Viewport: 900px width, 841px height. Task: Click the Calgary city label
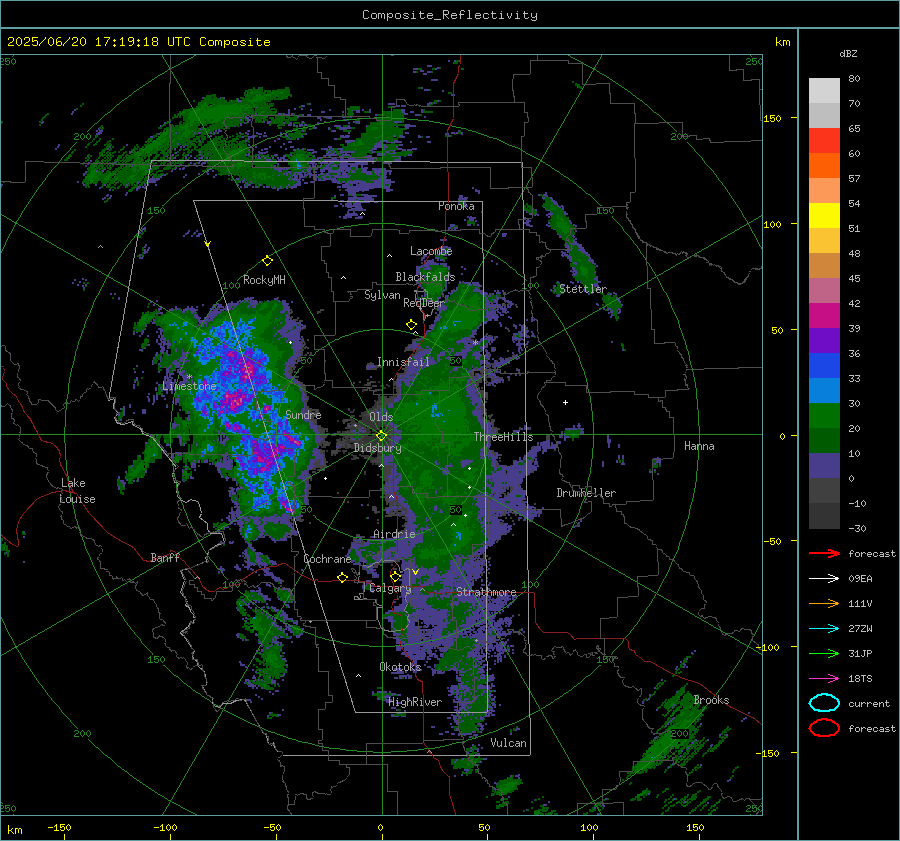pos(390,588)
